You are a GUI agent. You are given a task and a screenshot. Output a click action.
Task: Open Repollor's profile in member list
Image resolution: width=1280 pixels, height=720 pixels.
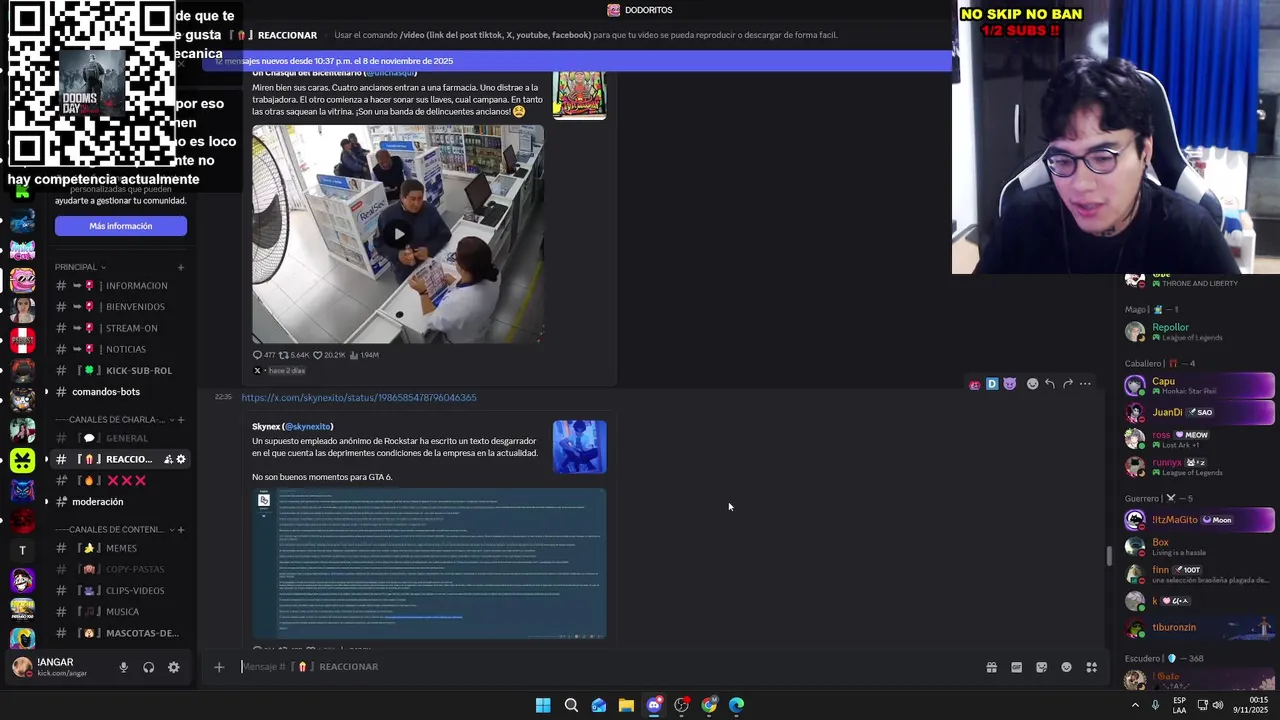click(1198, 332)
